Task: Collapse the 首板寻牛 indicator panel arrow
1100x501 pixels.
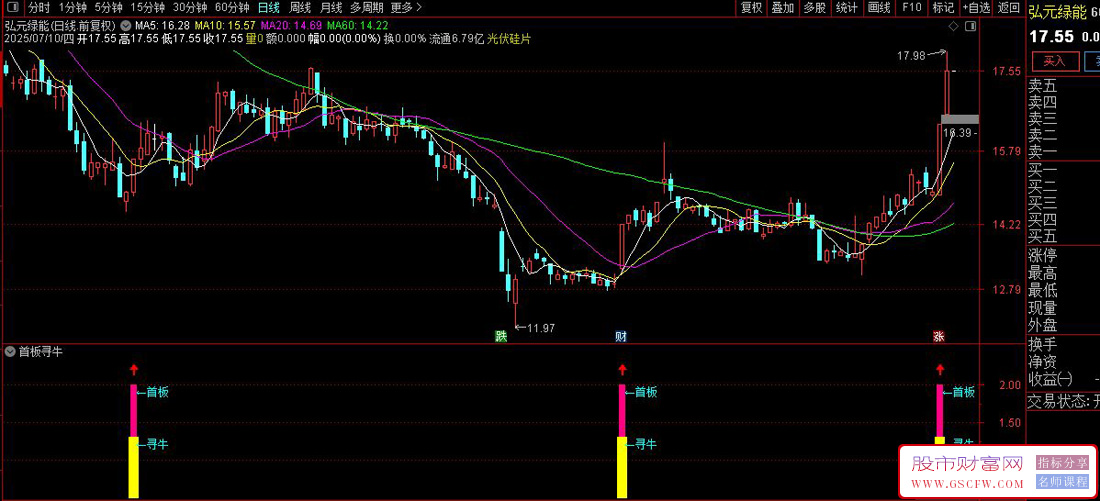Action: pyautogui.click(x=10, y=352)
